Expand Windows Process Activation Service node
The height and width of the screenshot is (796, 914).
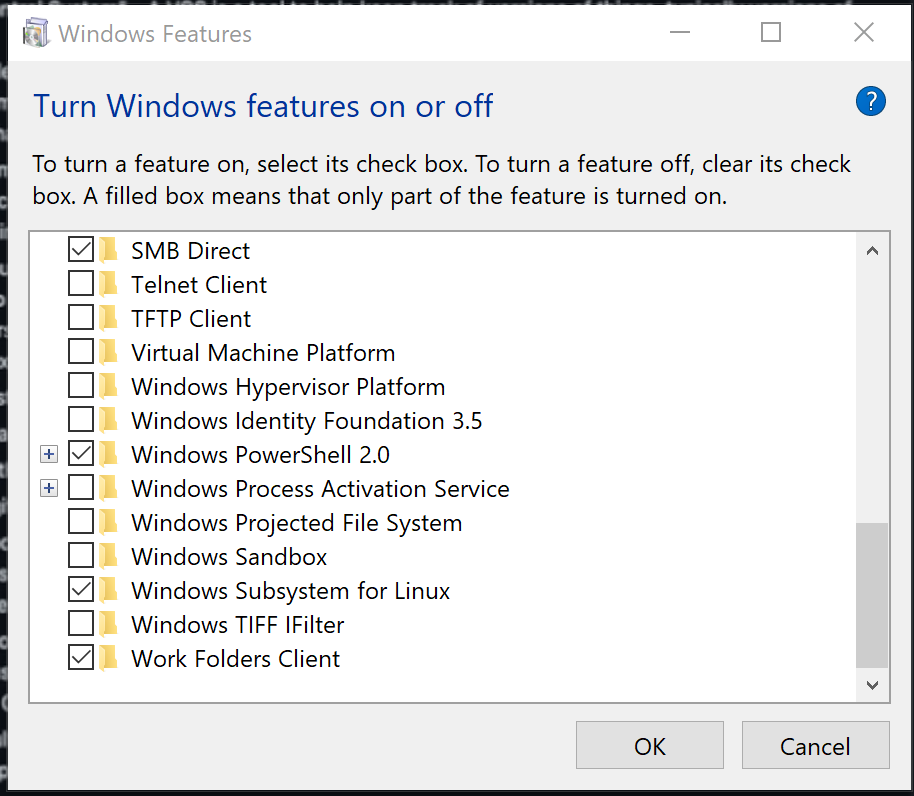point(49,488)
